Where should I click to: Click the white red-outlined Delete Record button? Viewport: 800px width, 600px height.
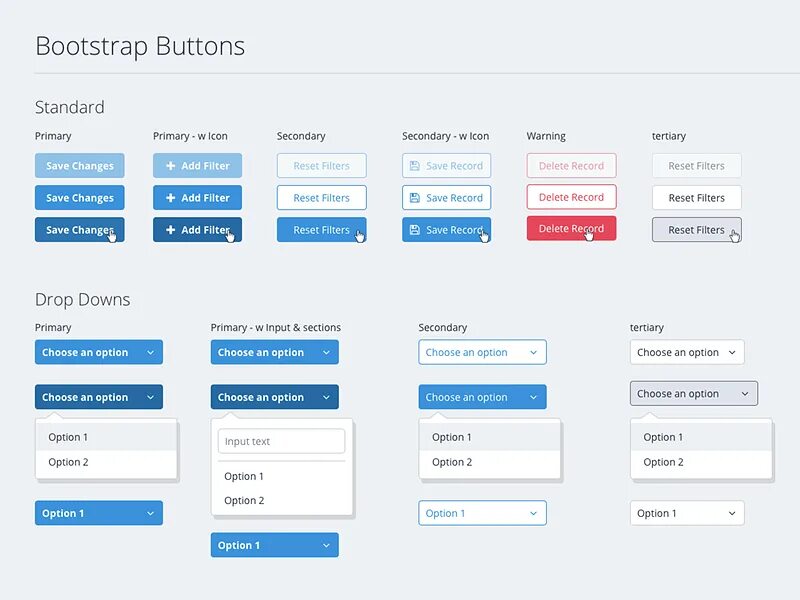tap(571, 197)
